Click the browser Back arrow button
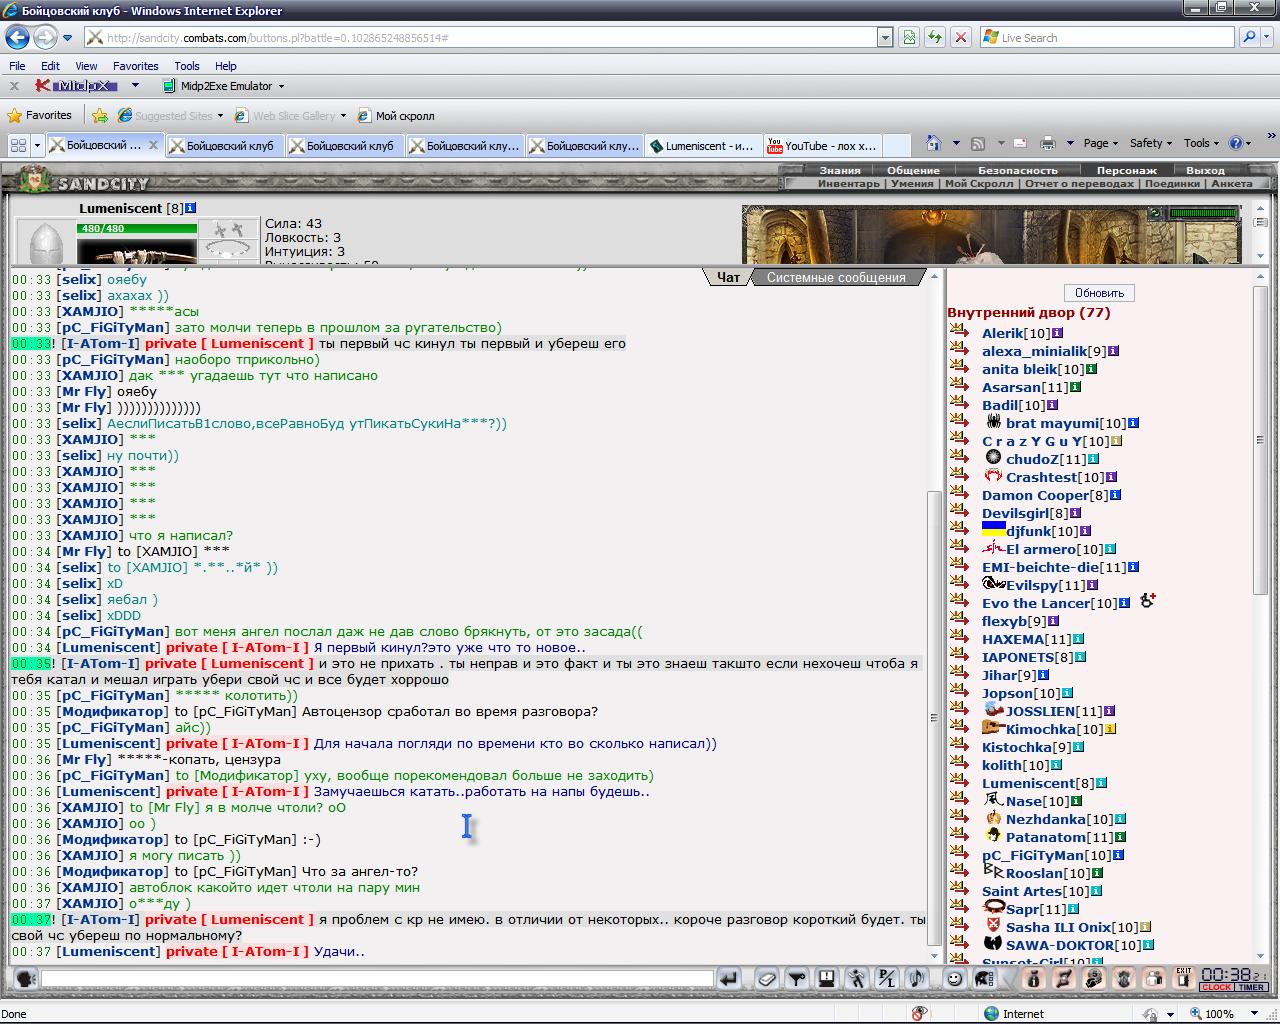Screen dimensions: 1280x1024 [x=18, y=38]
